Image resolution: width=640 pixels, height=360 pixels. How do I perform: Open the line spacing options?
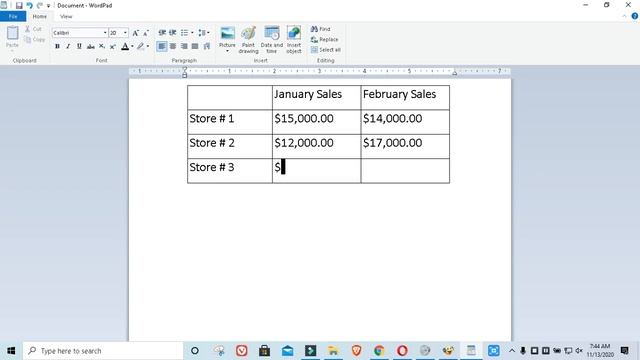click(x=203, y=33)
